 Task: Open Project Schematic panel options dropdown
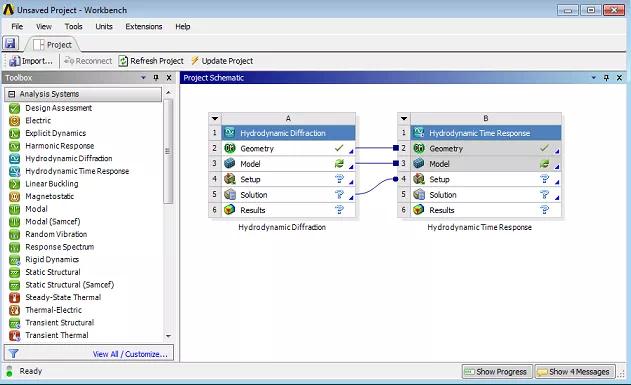click(x=594, y=78)
